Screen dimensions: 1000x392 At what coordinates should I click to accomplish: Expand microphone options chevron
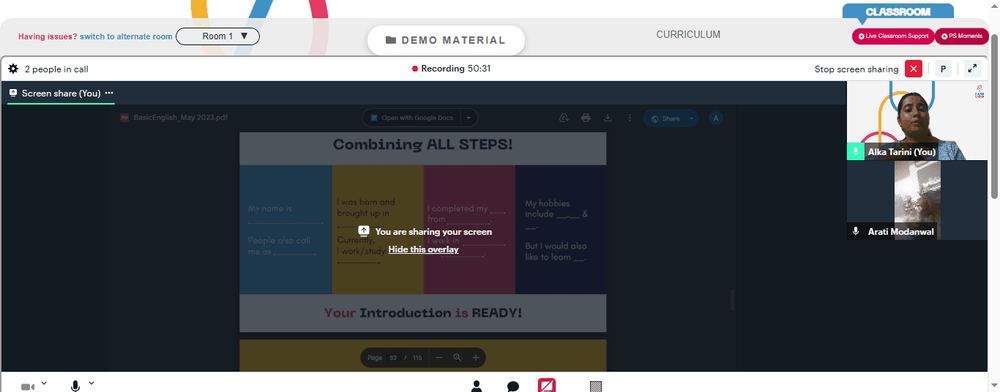(x=91, y=383)
